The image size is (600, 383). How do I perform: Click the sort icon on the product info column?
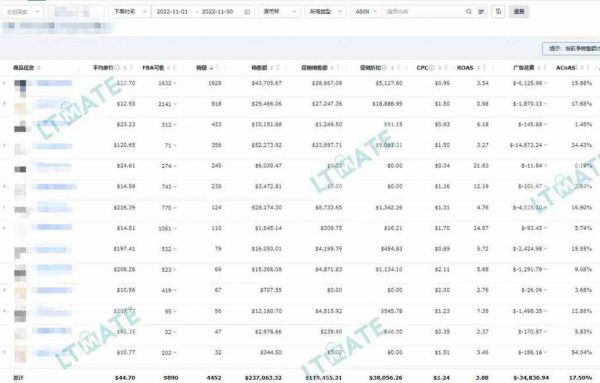click(39, 68)
